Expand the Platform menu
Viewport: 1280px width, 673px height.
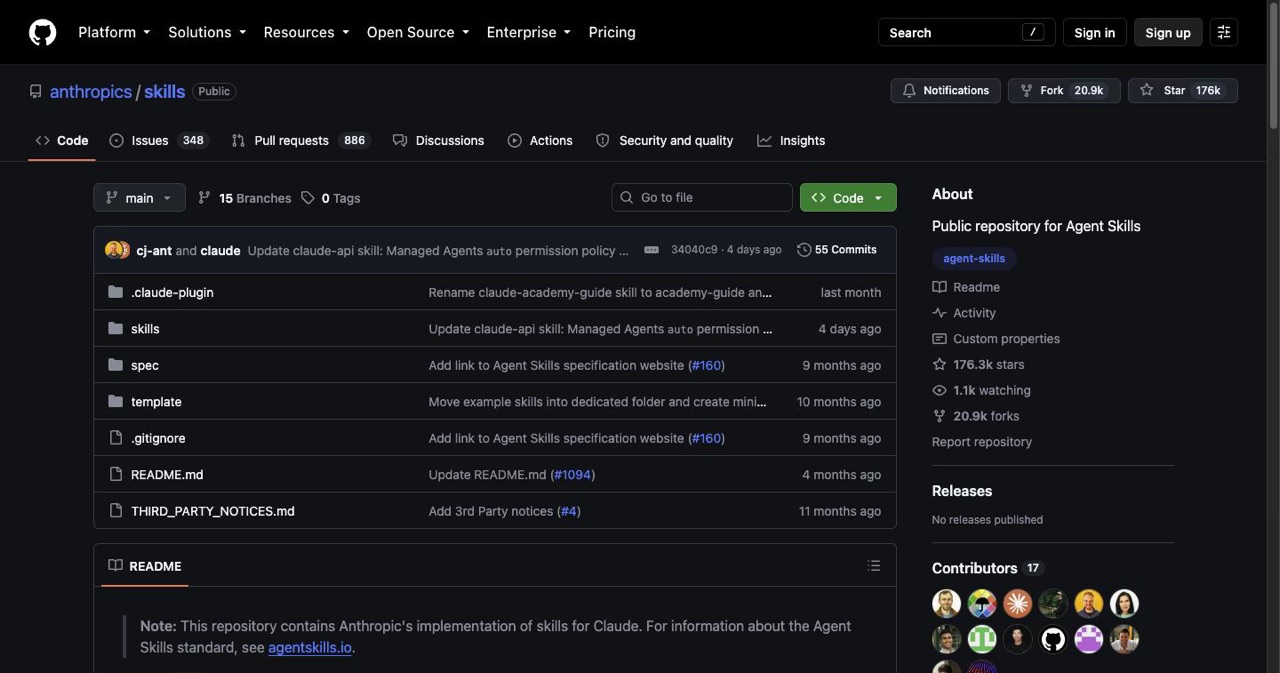[114, 32]
